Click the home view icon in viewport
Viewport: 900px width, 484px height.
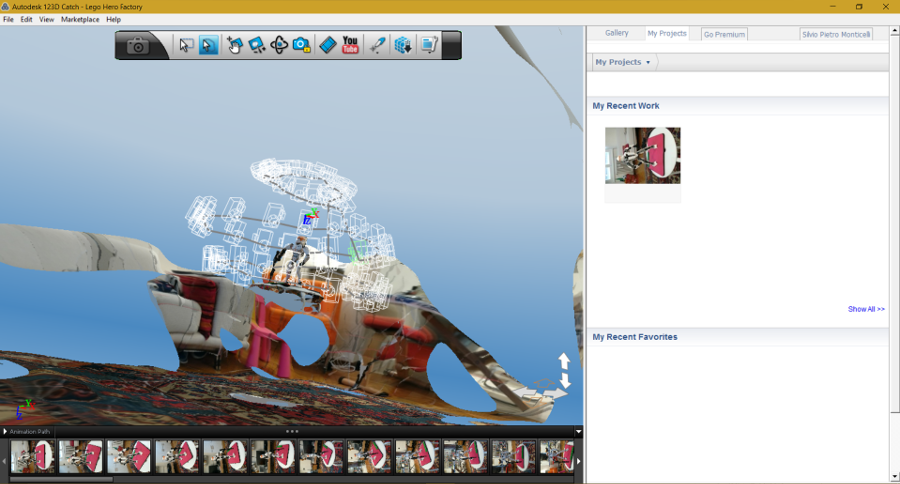[544, 382]
